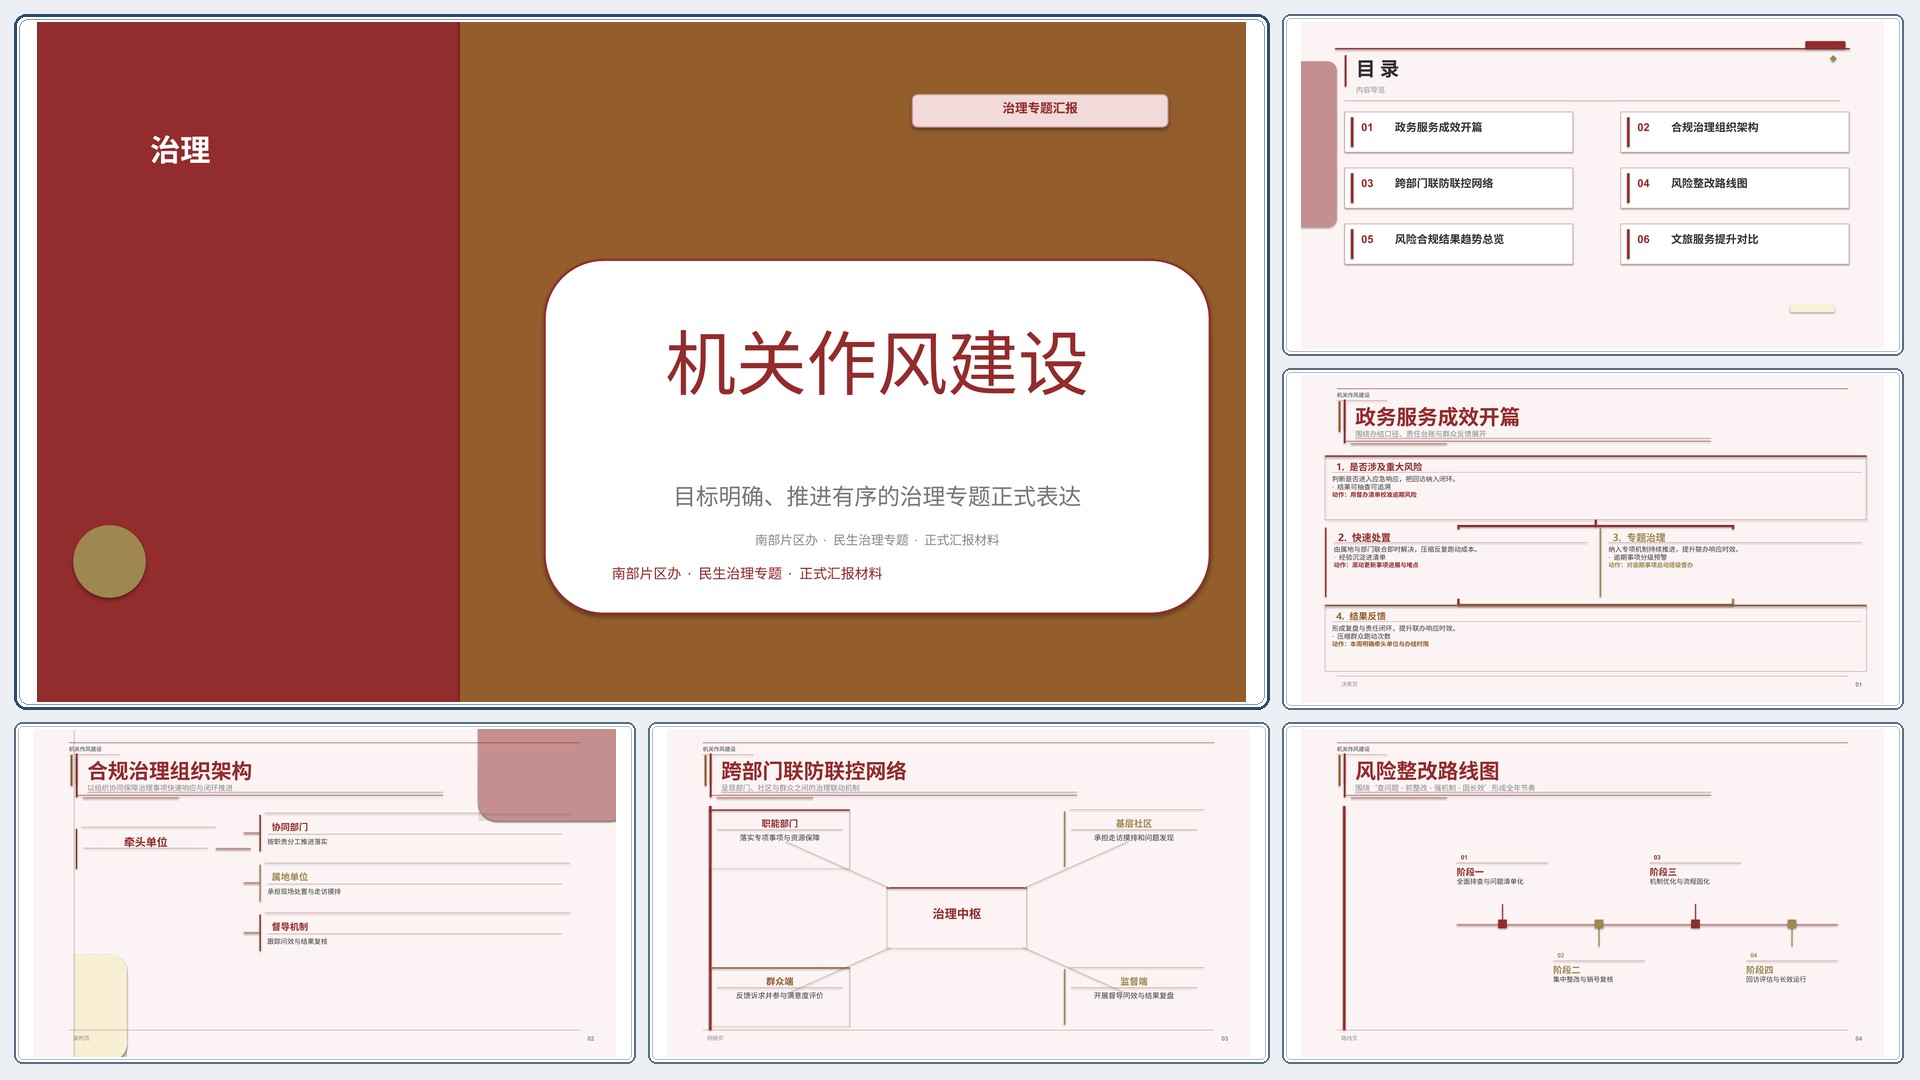
Task: Click the 阶段三 label
Action: (x=1663, y=872)
